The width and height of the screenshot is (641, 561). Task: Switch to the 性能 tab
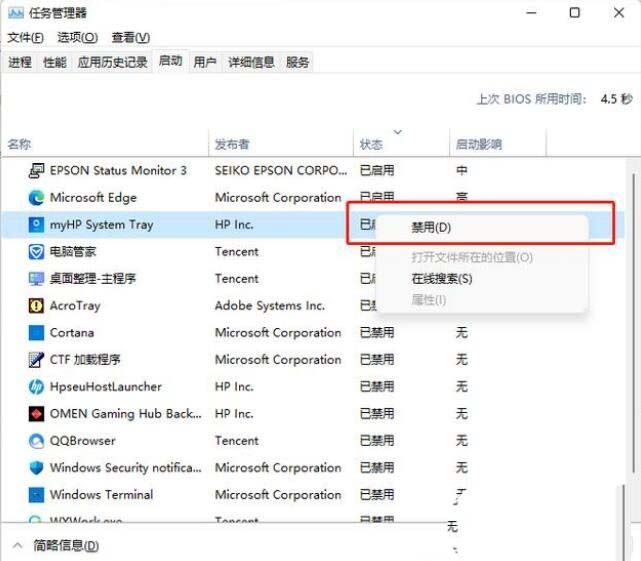pyautogui.click(x=54, y=62)
